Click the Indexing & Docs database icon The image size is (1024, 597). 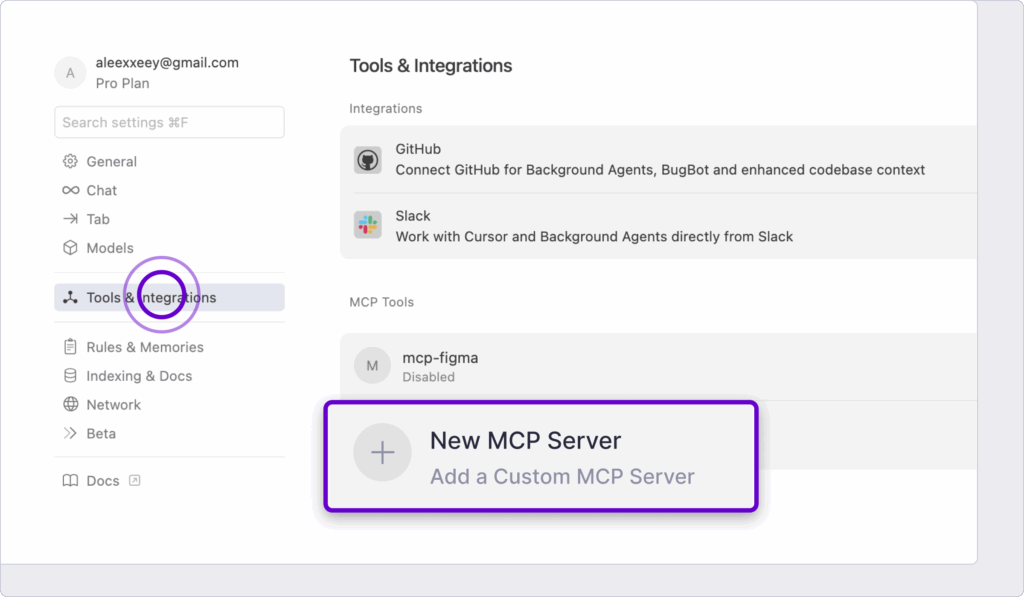click(70, 376)
